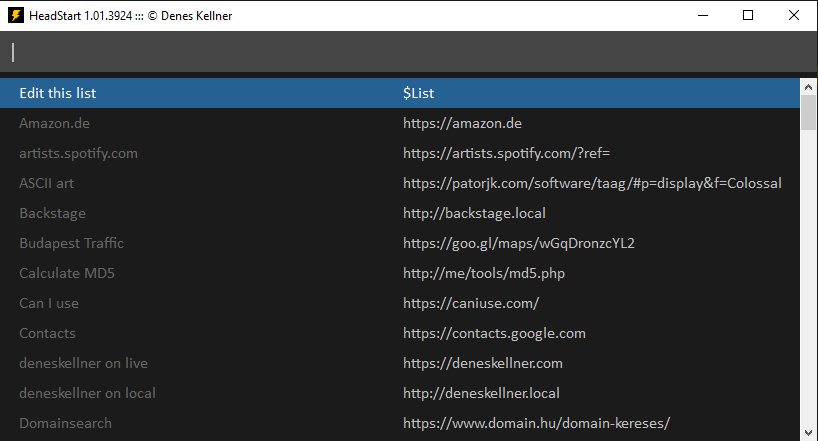The image size is (818, 441).
Task: Click the vertical scrollbar thumb
Action: pos(809,112)
